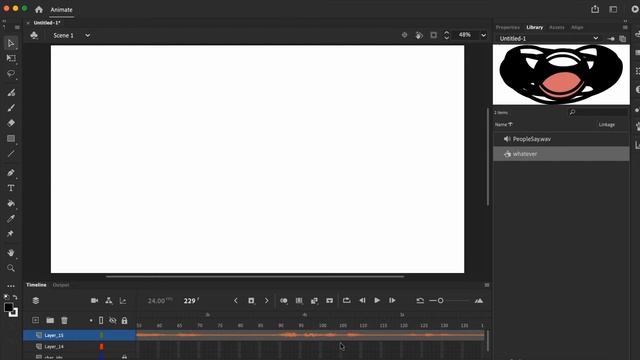Image resolution: width=640 pixels, height=360 pixels.
Task: Click the Linkage column header
Action: (607, 124)
